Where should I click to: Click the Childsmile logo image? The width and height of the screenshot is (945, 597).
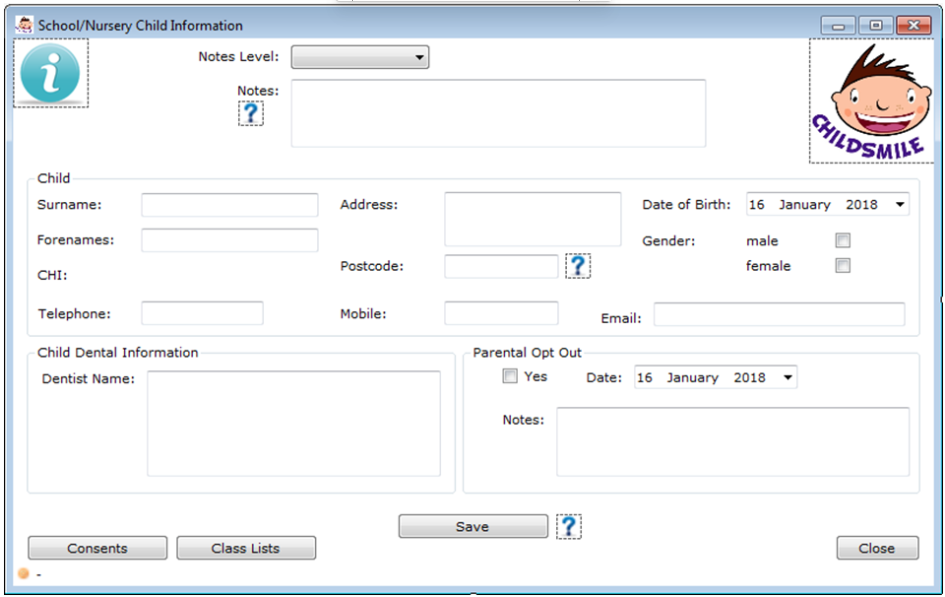click(x=871, y=102)
